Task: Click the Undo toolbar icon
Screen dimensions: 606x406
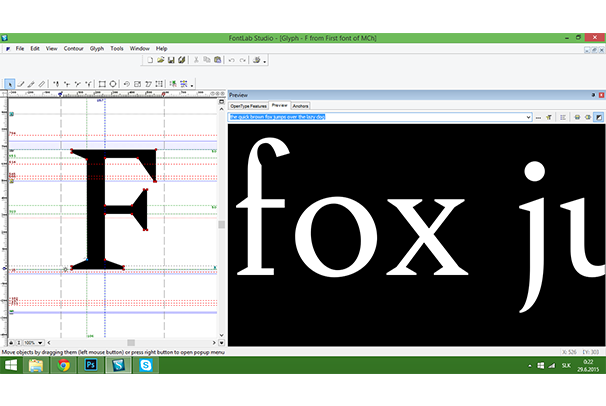Action: pyautogui.click(x=231, y=60)
